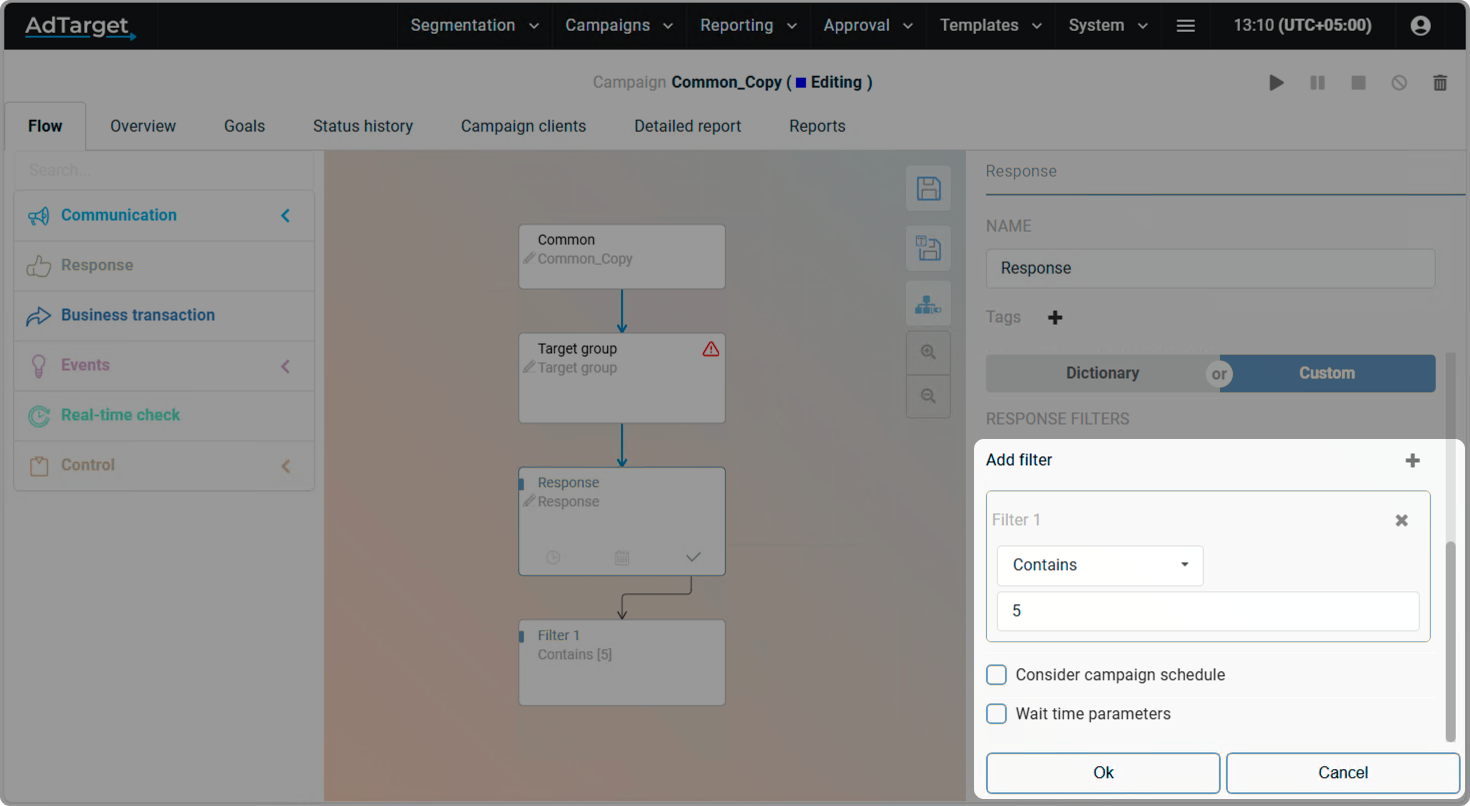Click the zoom out magnifier icon
The height and width of the screenshot is (806, 1470).
pos(928,396)
